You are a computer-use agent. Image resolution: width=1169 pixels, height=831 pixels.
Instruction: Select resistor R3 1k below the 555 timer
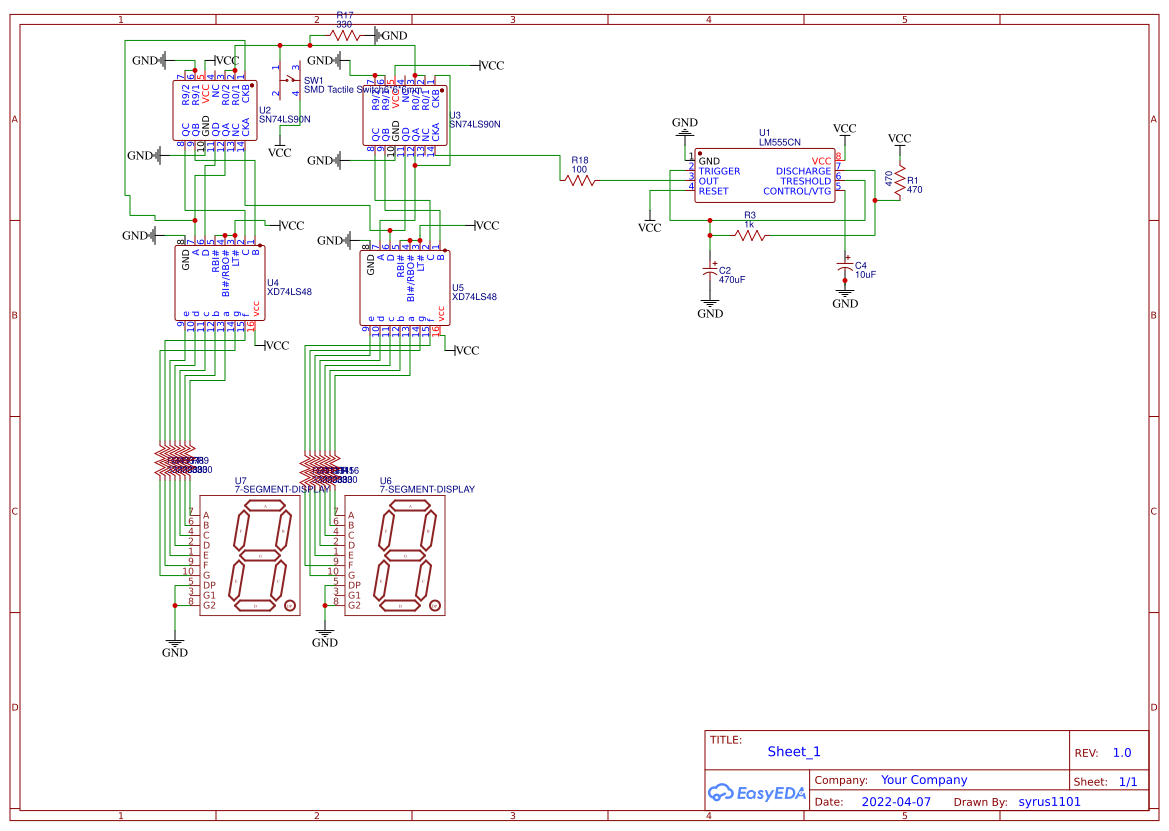(750, 237)
